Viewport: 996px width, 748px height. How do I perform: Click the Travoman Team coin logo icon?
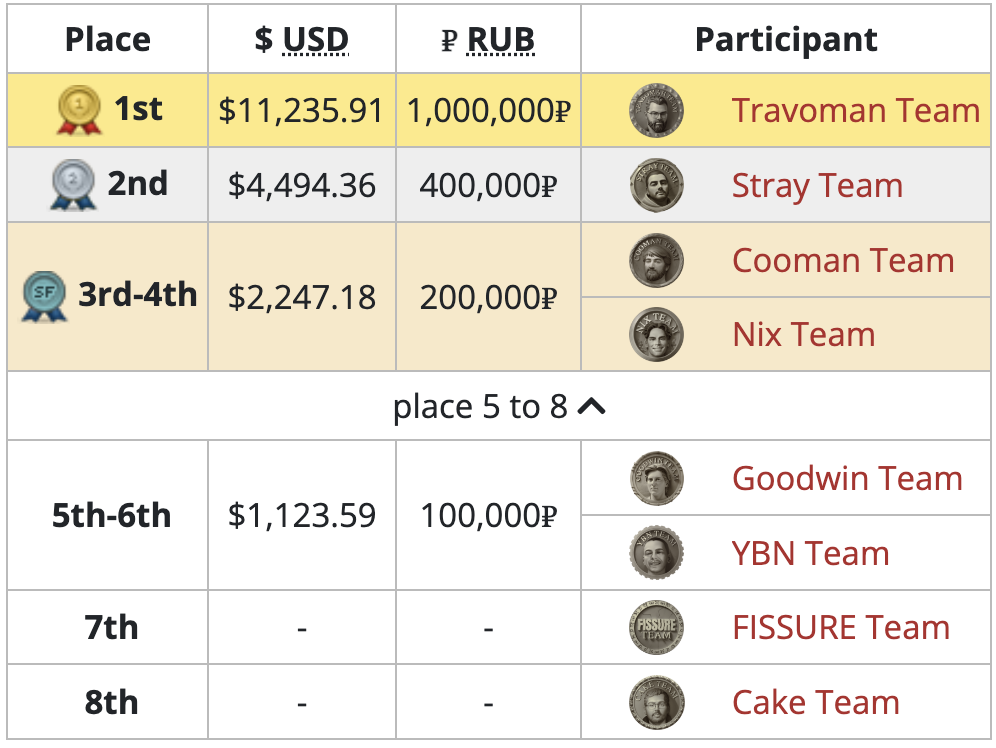tap(656, 111)
